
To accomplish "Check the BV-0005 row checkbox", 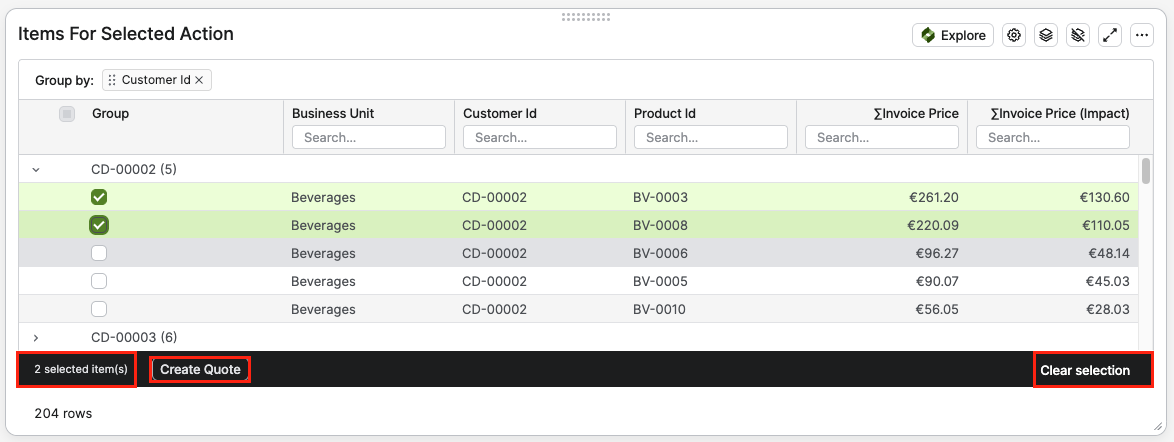I will point(99,281).
